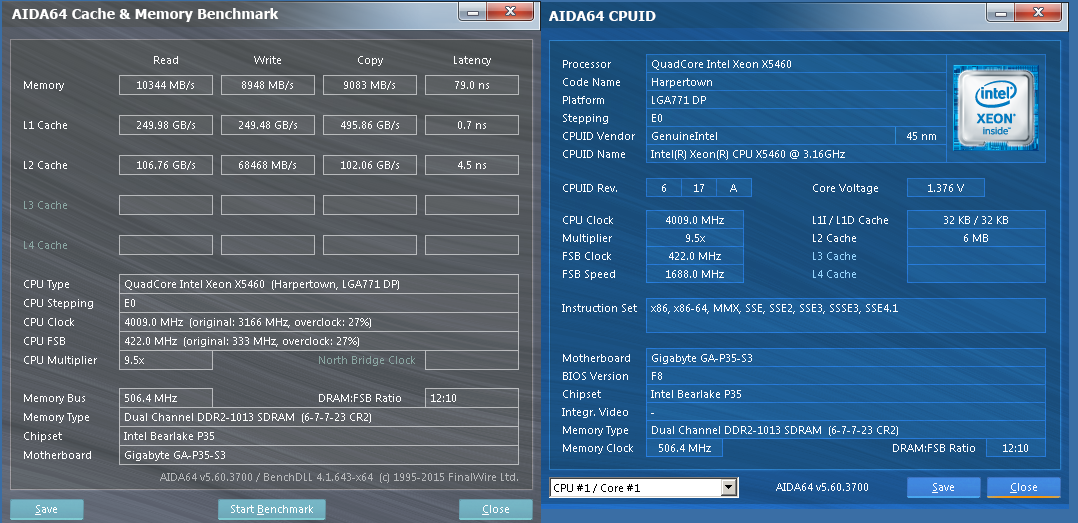The image size is (1078, 523).
Task: Click CPUID Rev. stepping value A
Action: click(x=734, y=188)
